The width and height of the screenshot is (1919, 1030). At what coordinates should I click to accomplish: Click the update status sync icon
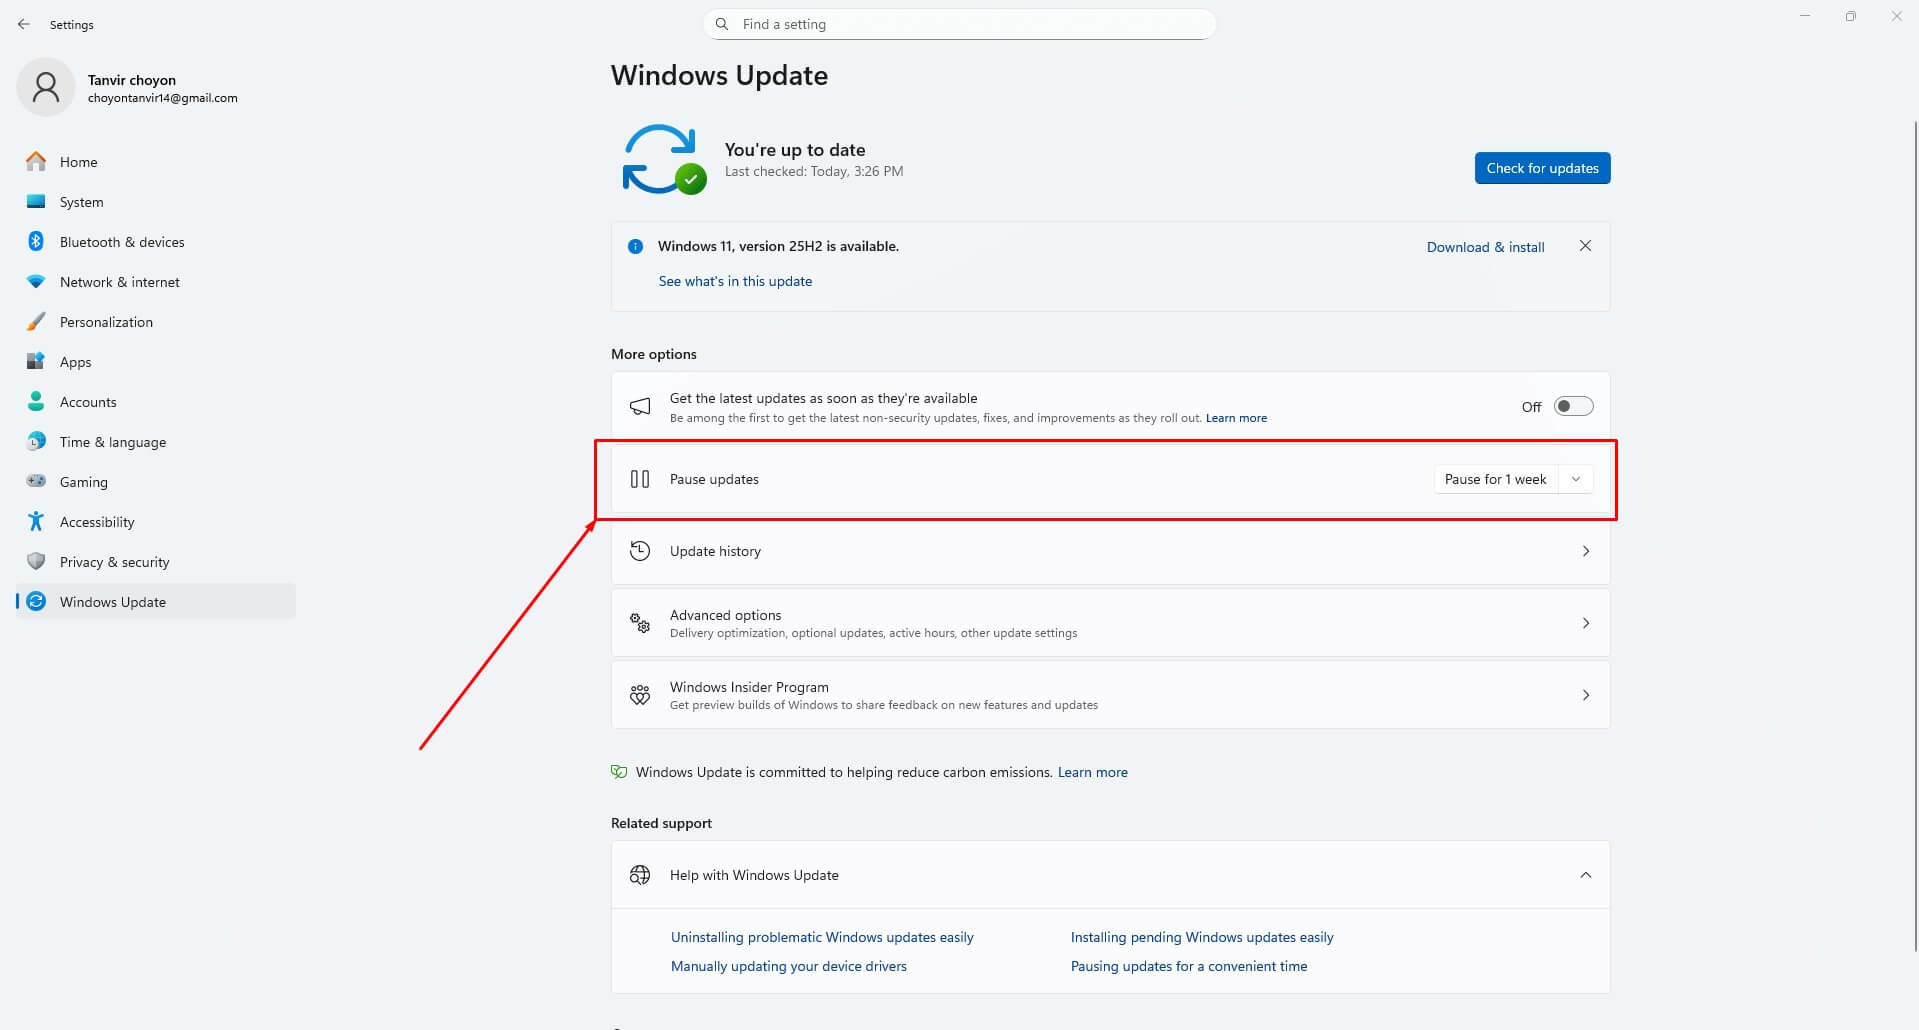coord(663,159)
